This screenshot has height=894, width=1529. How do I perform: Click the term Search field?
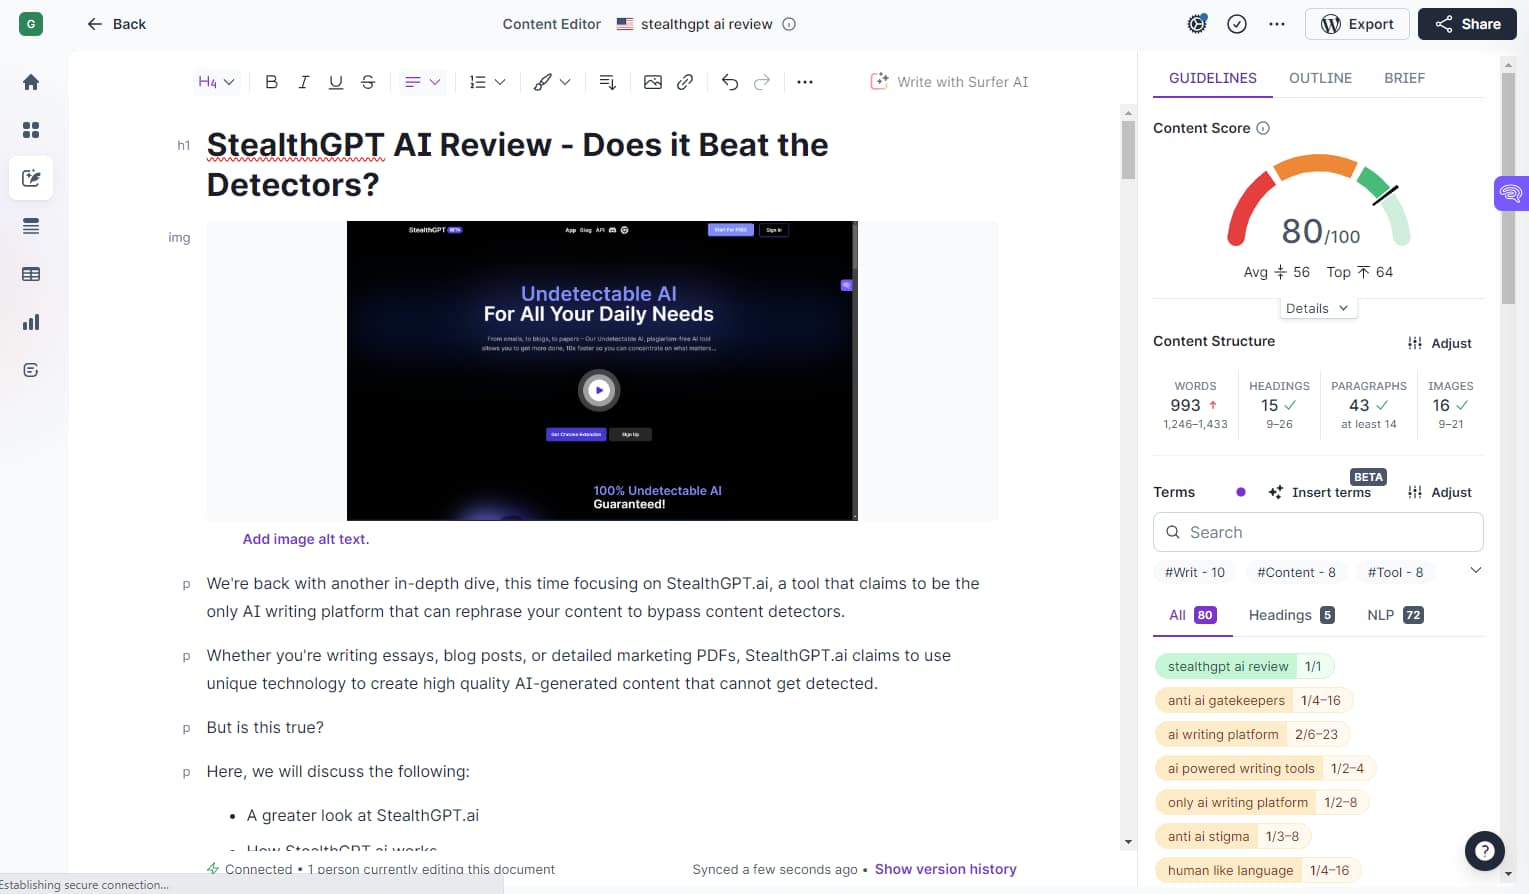point(1318,531)
